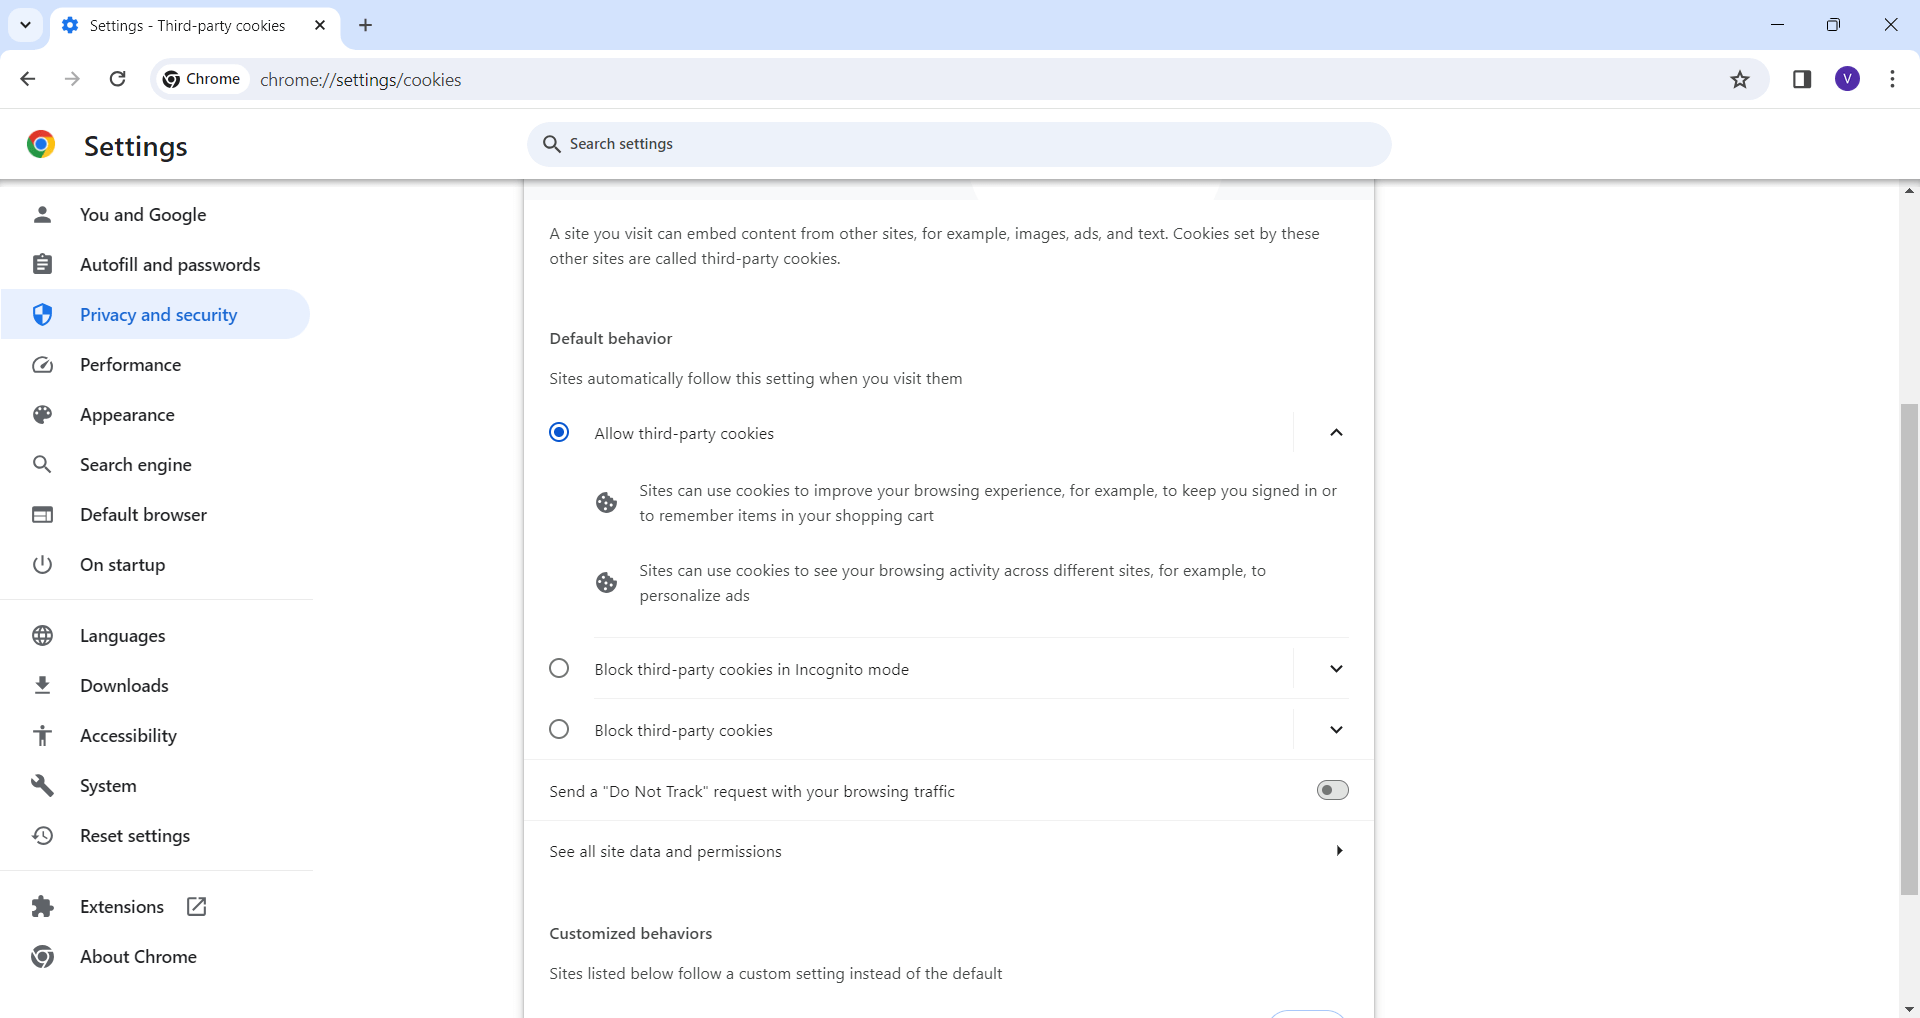Collapse the Allow third-party cookies details
Screen dimensions: 1920x1018
[1336, 432]
